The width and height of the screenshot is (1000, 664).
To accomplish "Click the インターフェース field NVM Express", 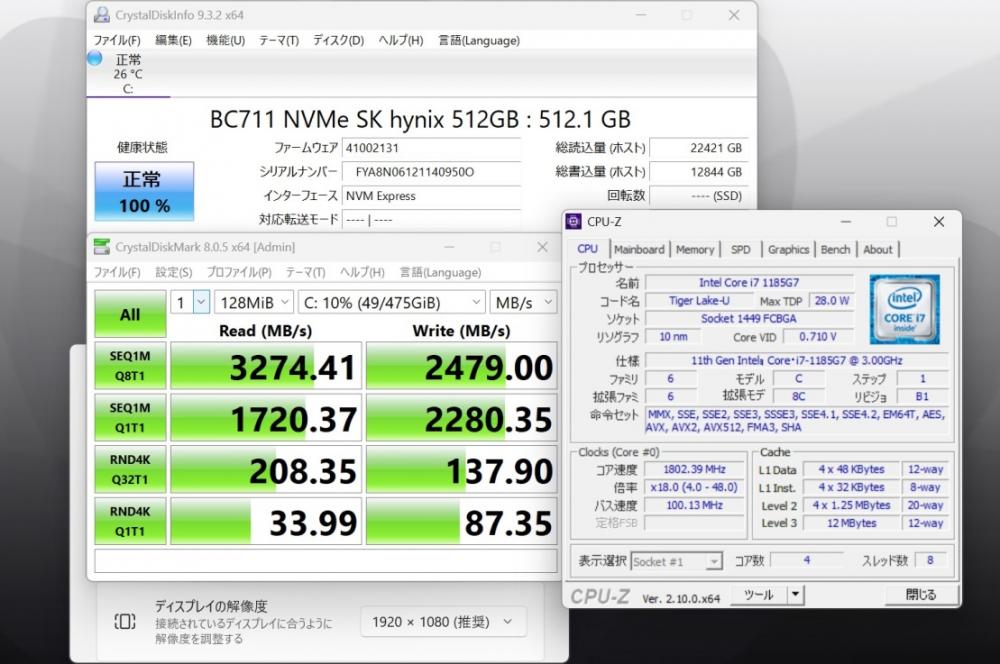I will click(431, 196).
